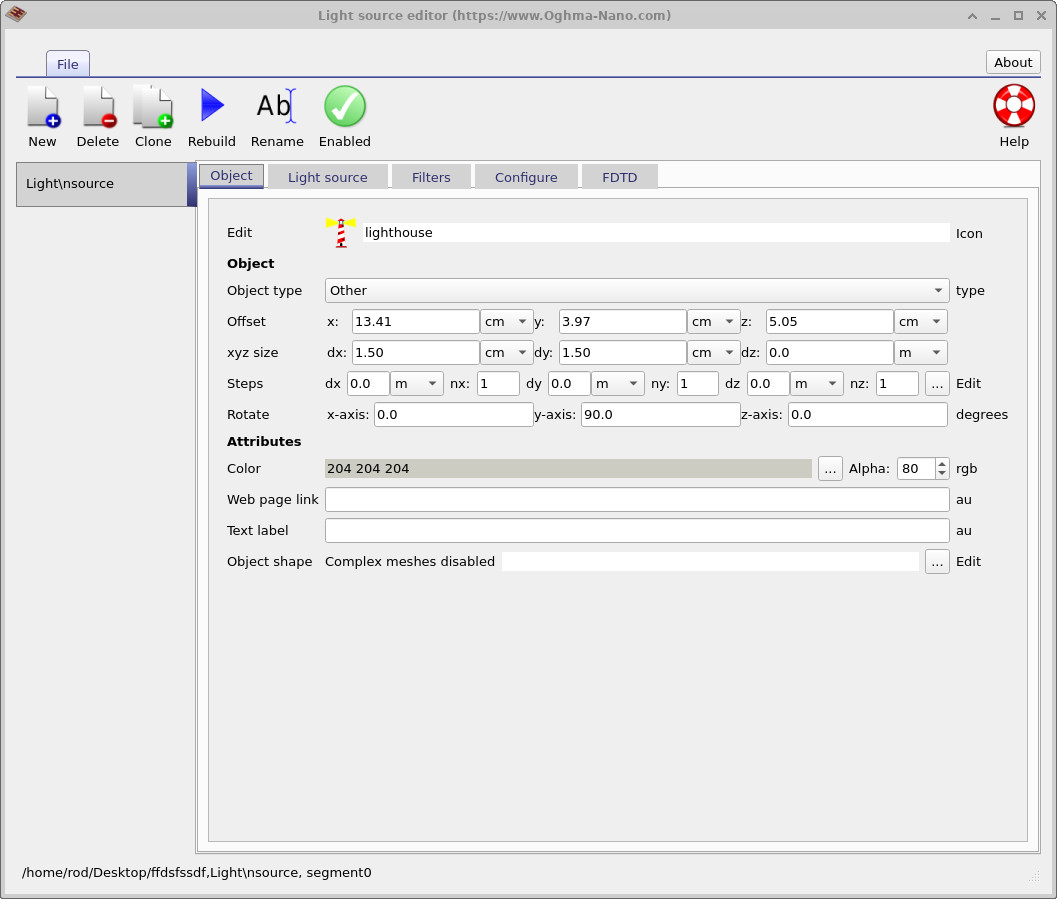
Task: Open the Steps dy unit dropdown
Action: point(617,383)
